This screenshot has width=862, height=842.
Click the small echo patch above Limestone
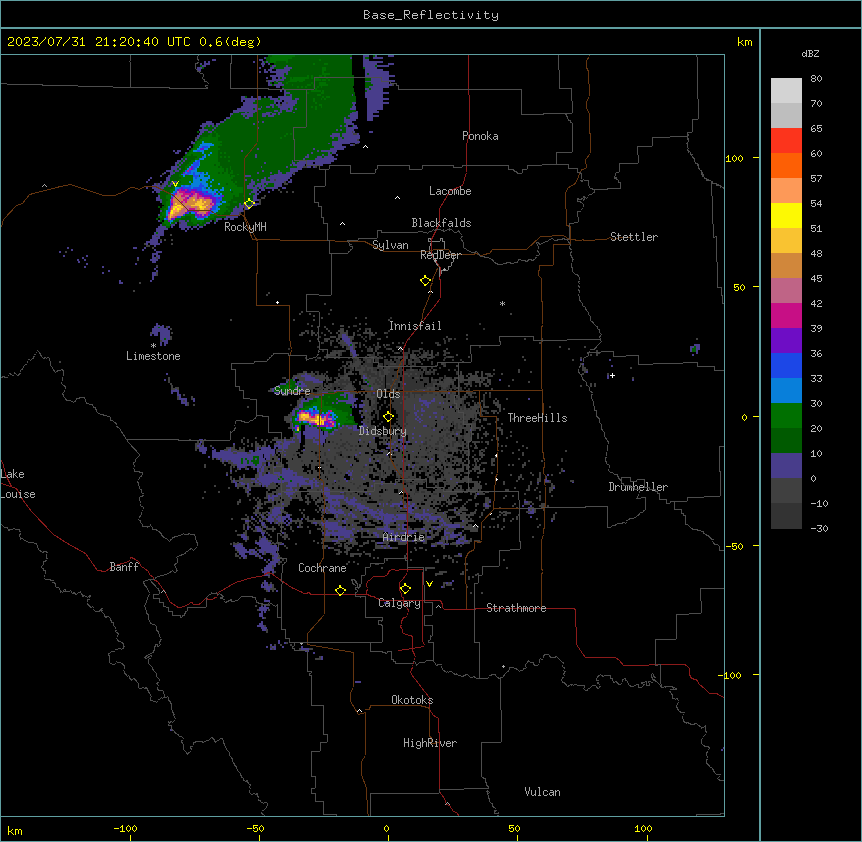pyautogui.click(x=161, y=333)
